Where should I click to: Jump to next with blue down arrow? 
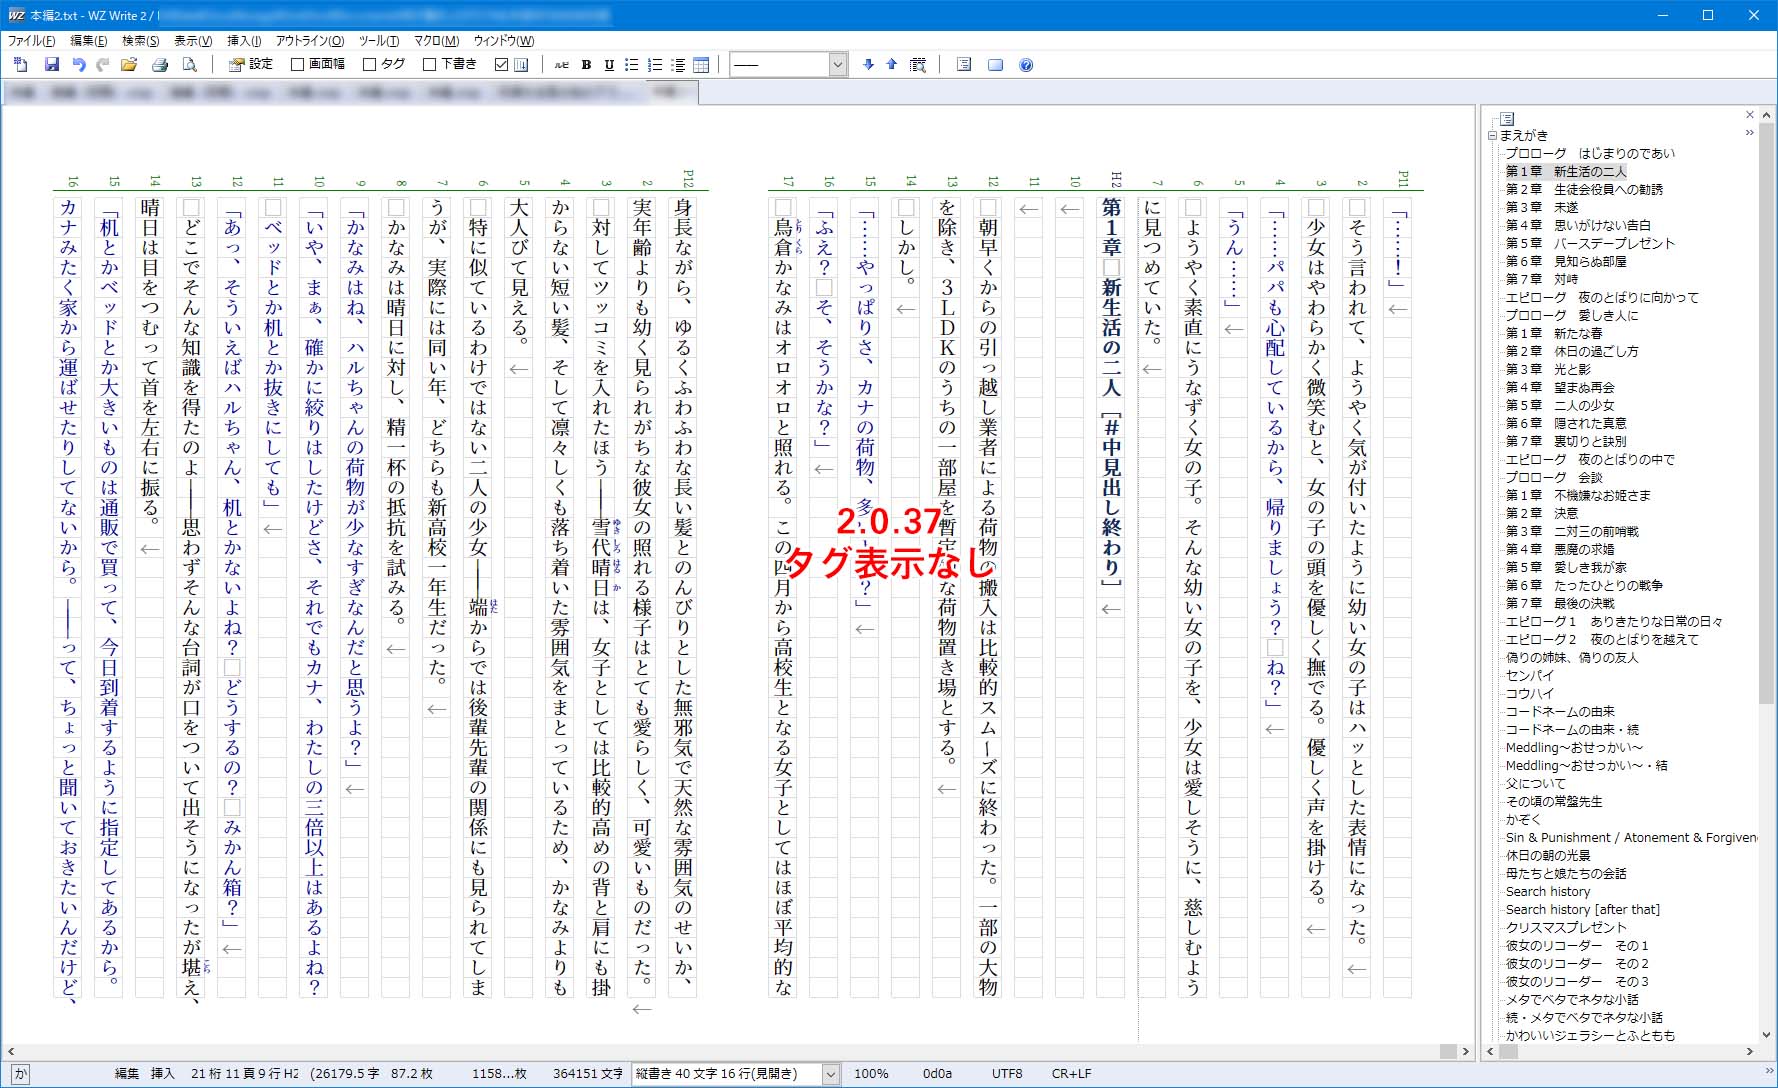[868, 64]
